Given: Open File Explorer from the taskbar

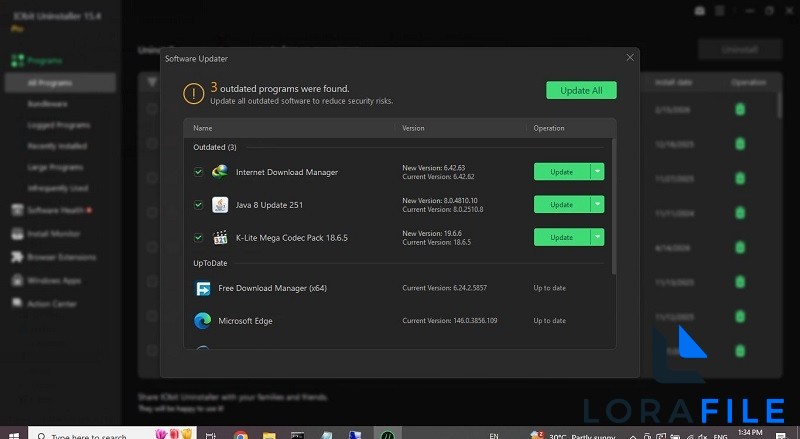Looking at the screenshot, I should pyautogui.click(x=269, y=435).
